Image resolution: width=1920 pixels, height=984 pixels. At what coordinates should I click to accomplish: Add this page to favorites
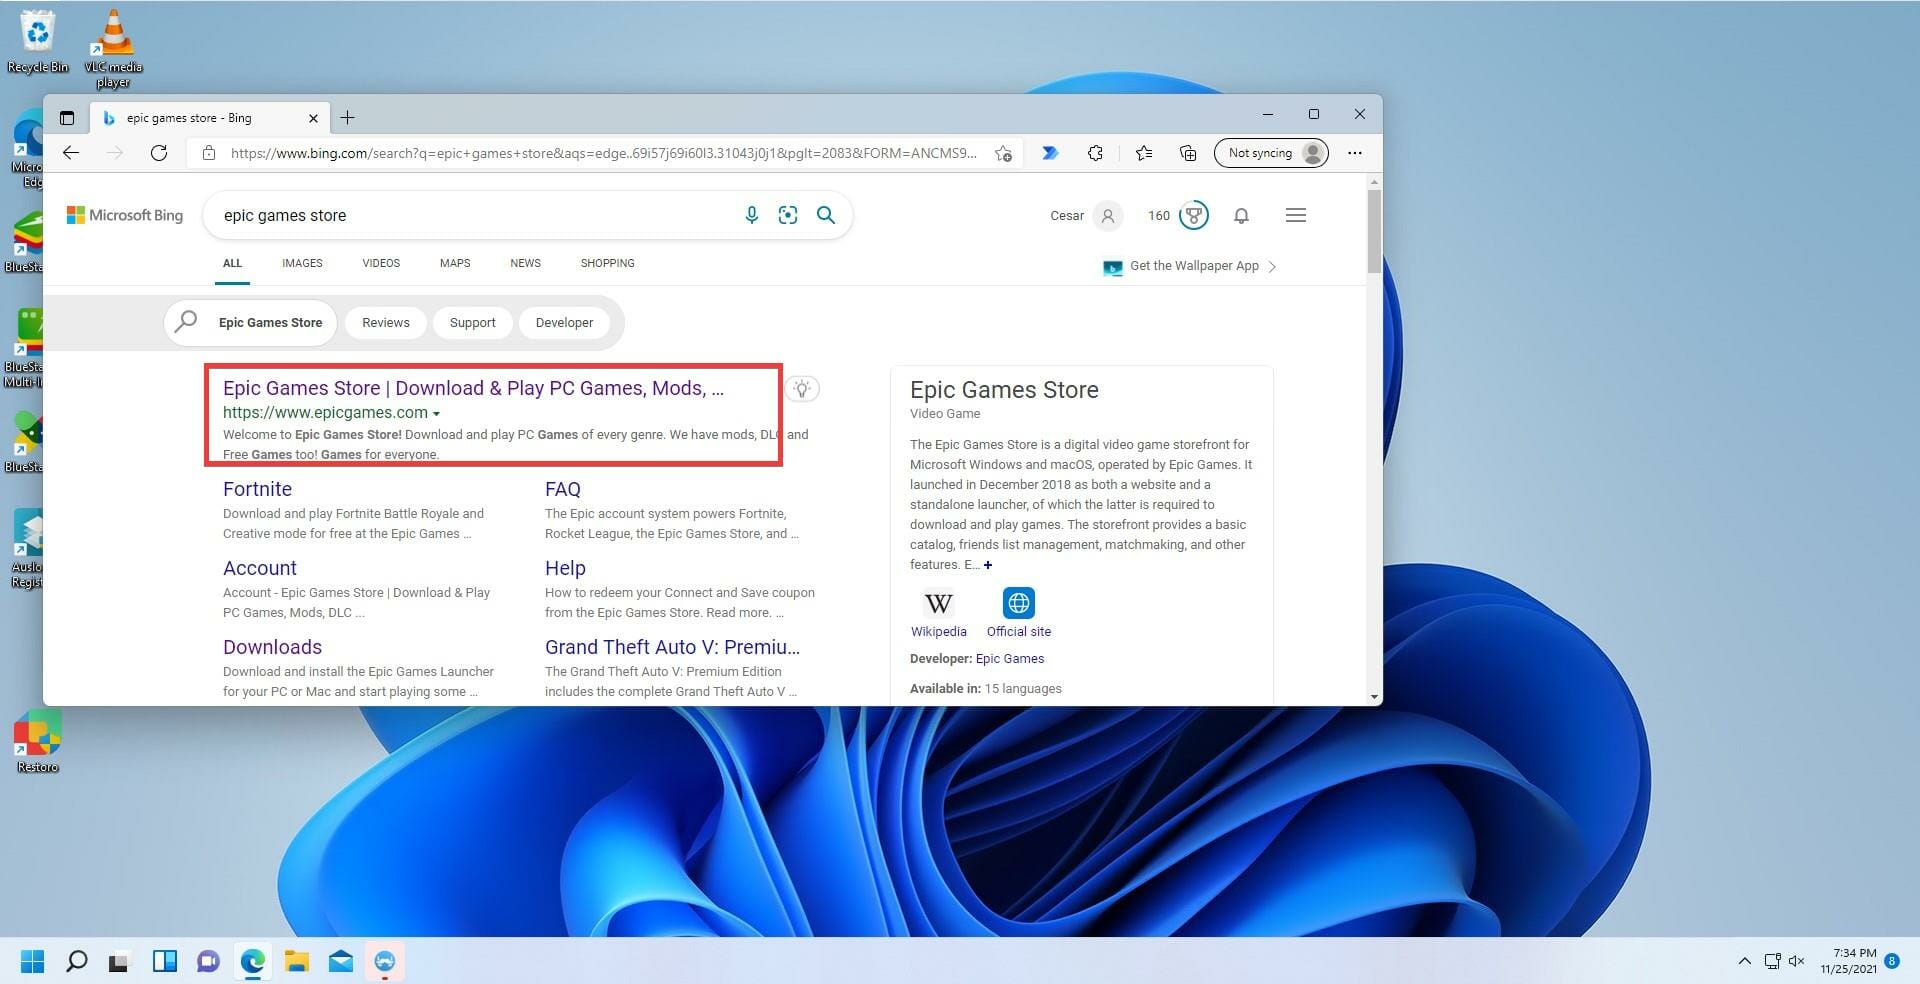(1003, 153)
